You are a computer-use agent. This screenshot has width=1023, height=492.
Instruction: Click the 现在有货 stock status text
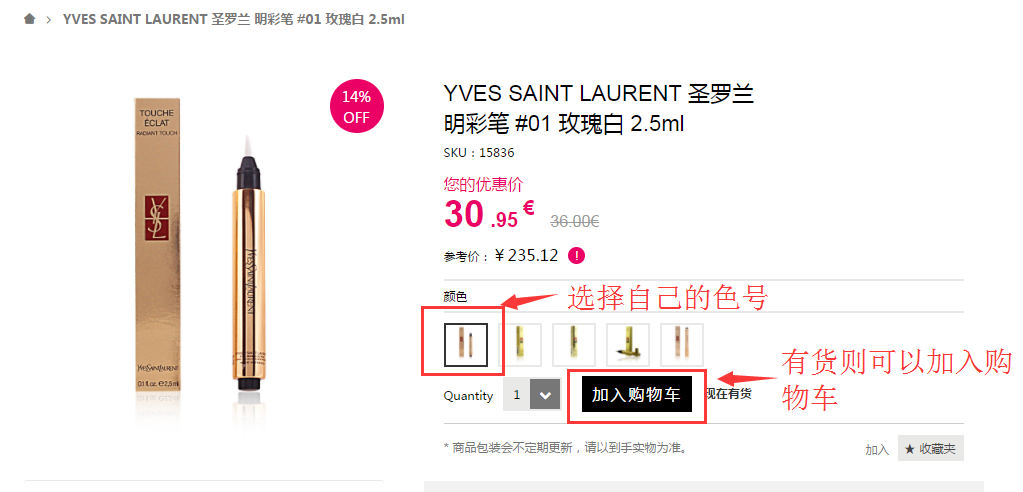[729, 393]
